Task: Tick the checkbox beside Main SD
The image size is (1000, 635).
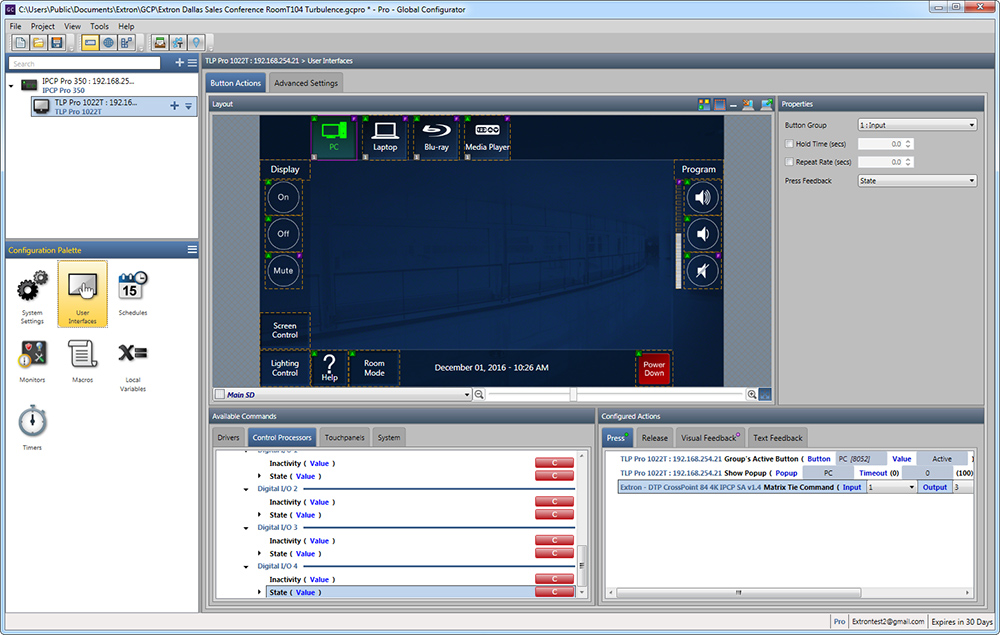Action: [220, 395]
